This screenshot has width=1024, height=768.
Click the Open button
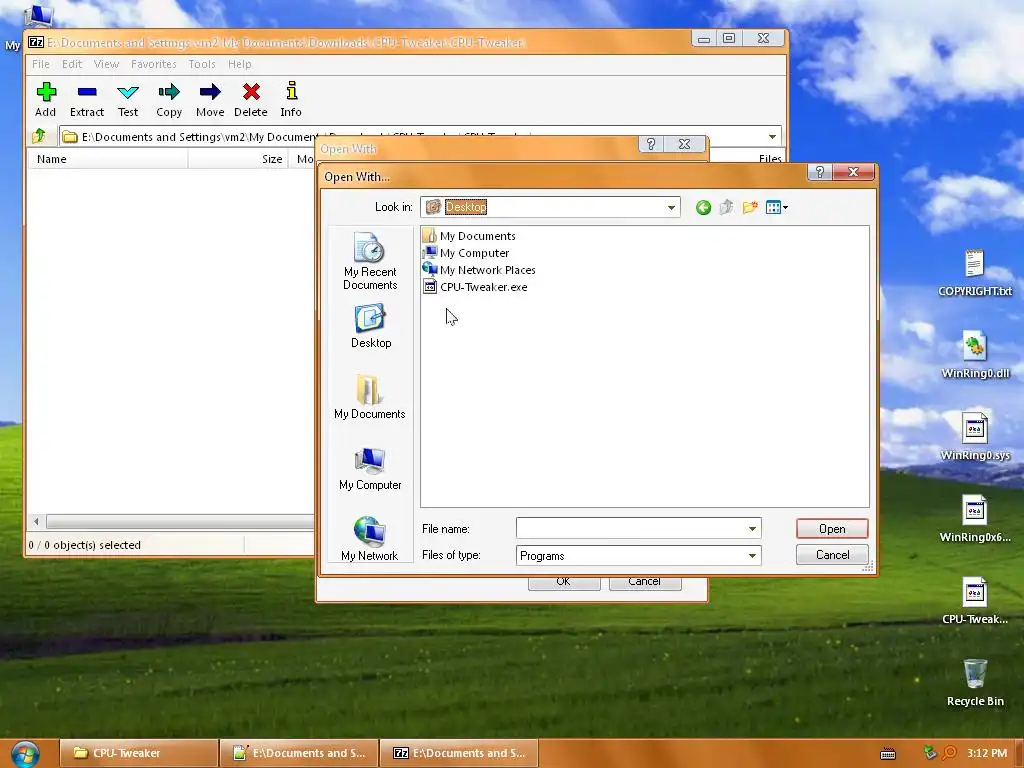click(832, 528)
